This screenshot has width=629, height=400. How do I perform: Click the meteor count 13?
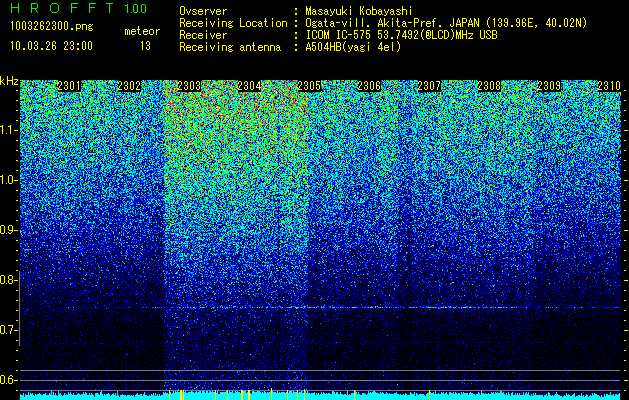pos(145,46)
